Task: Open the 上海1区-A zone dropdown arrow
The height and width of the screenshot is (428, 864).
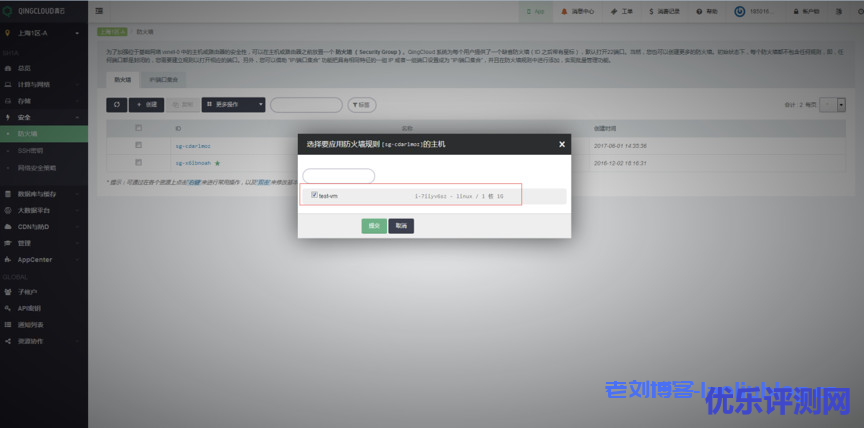Action: coord(77,34)
